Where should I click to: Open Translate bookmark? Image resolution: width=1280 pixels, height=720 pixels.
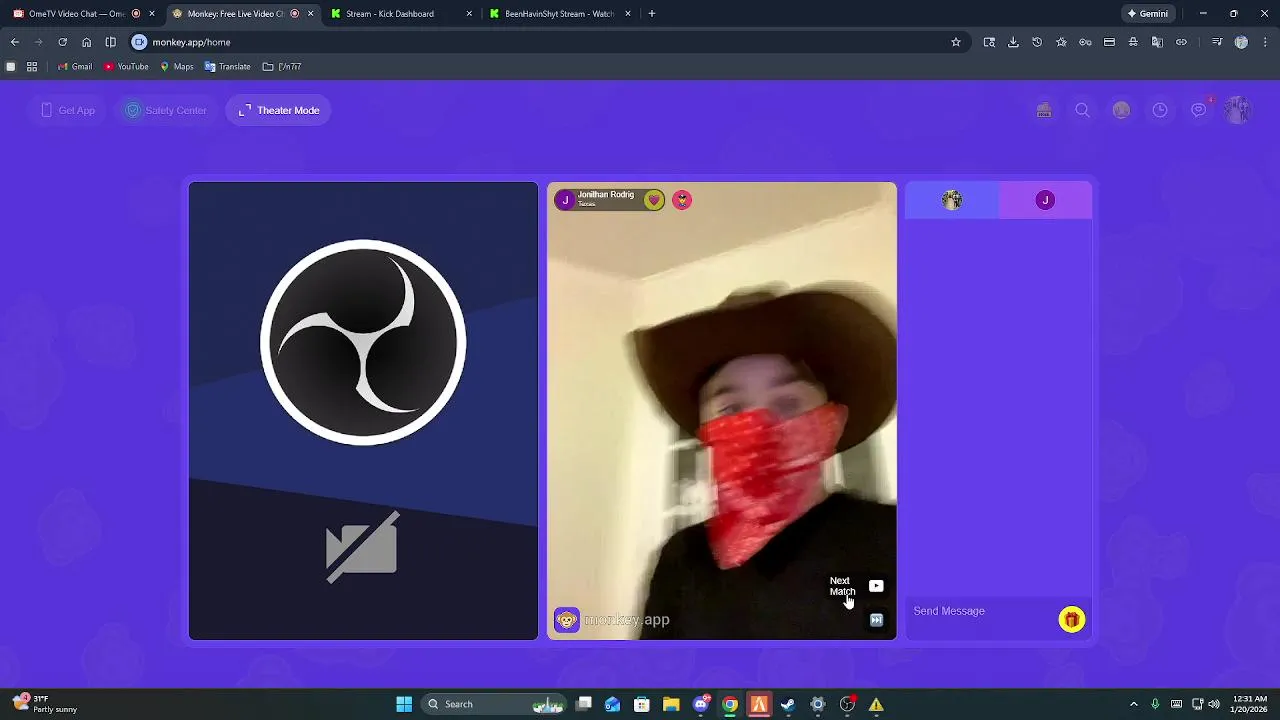click(228, 67)
